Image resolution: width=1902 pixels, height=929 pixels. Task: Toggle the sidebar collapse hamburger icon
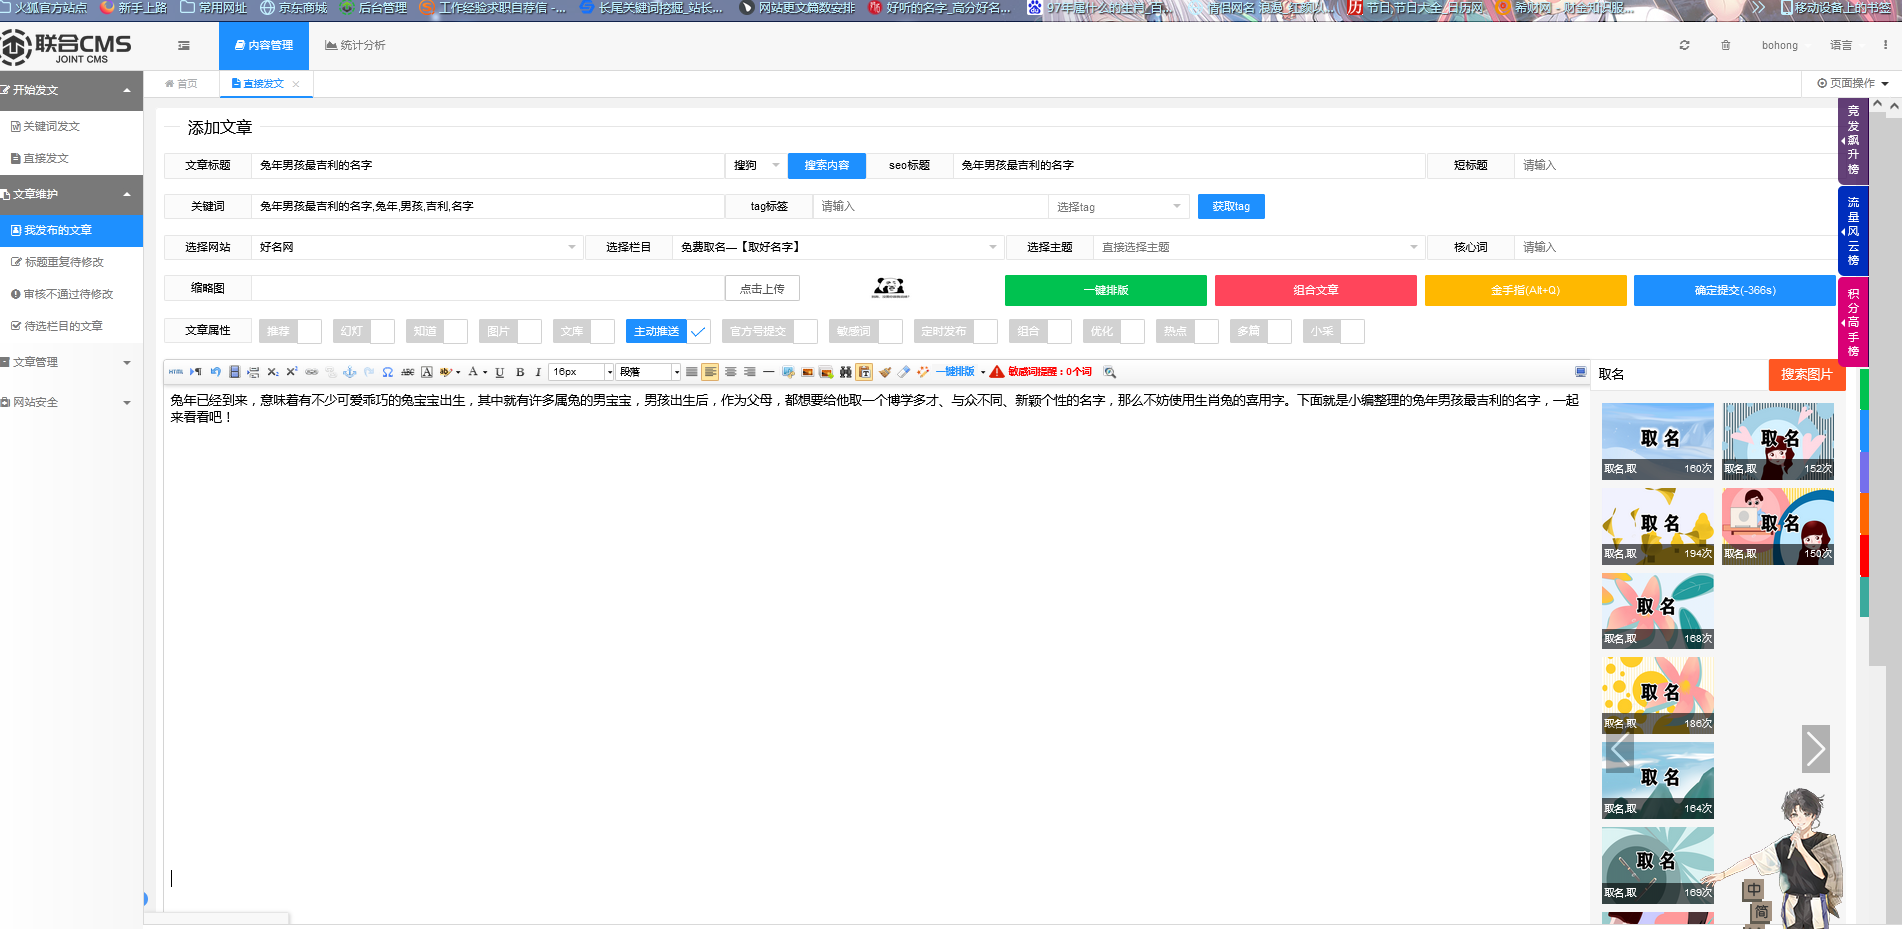pos(183,45)
